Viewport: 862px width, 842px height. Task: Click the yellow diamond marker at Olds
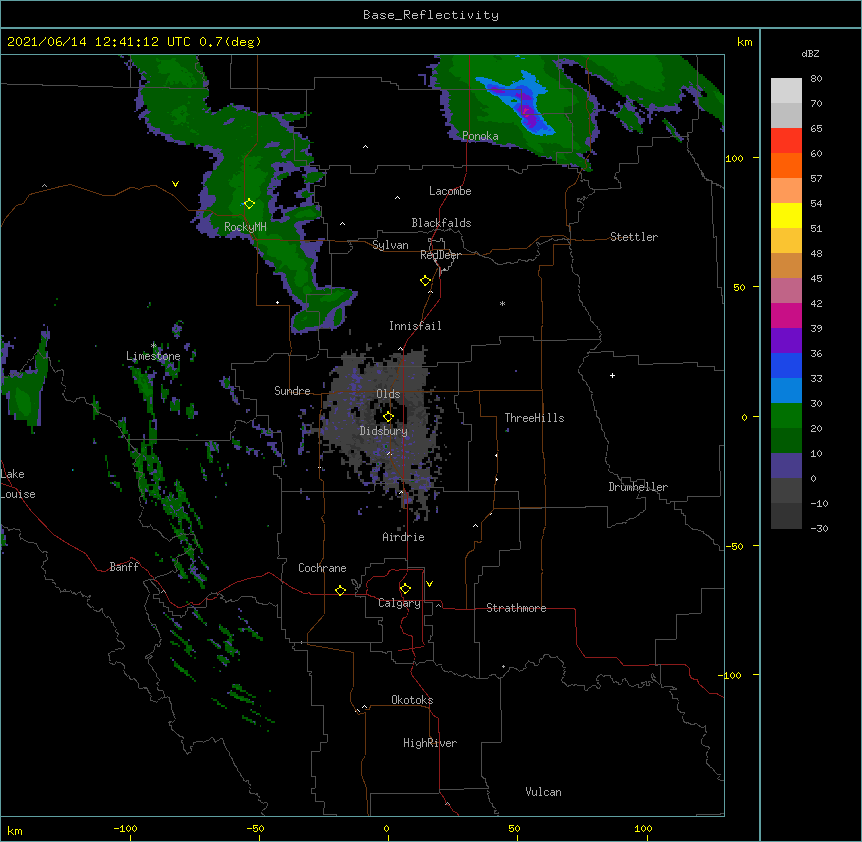click(388, 417)
